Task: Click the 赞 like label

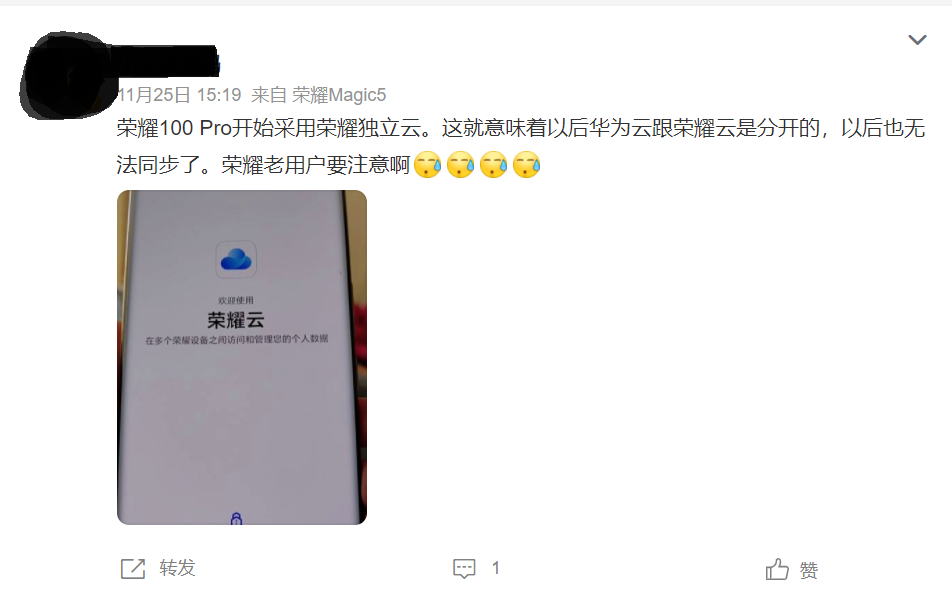Action: point(809,570)
